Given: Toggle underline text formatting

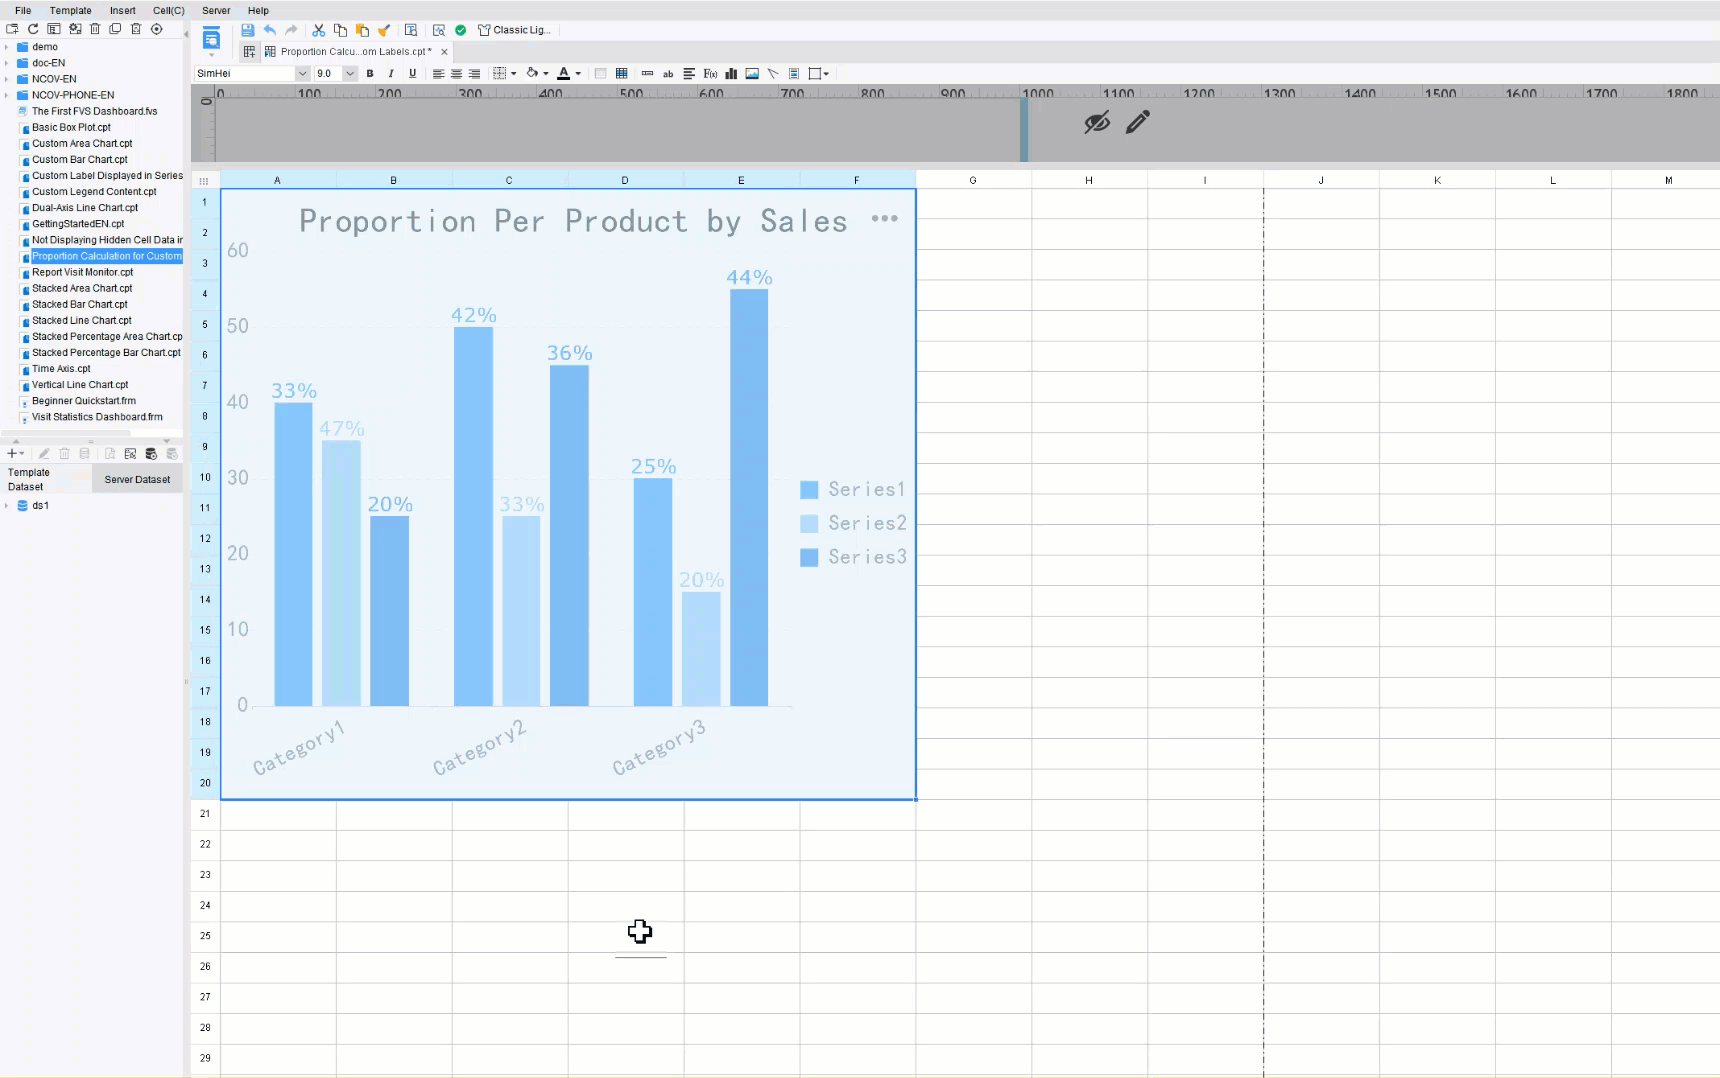Looking at the screenshot, I should [x=412, y=73].
